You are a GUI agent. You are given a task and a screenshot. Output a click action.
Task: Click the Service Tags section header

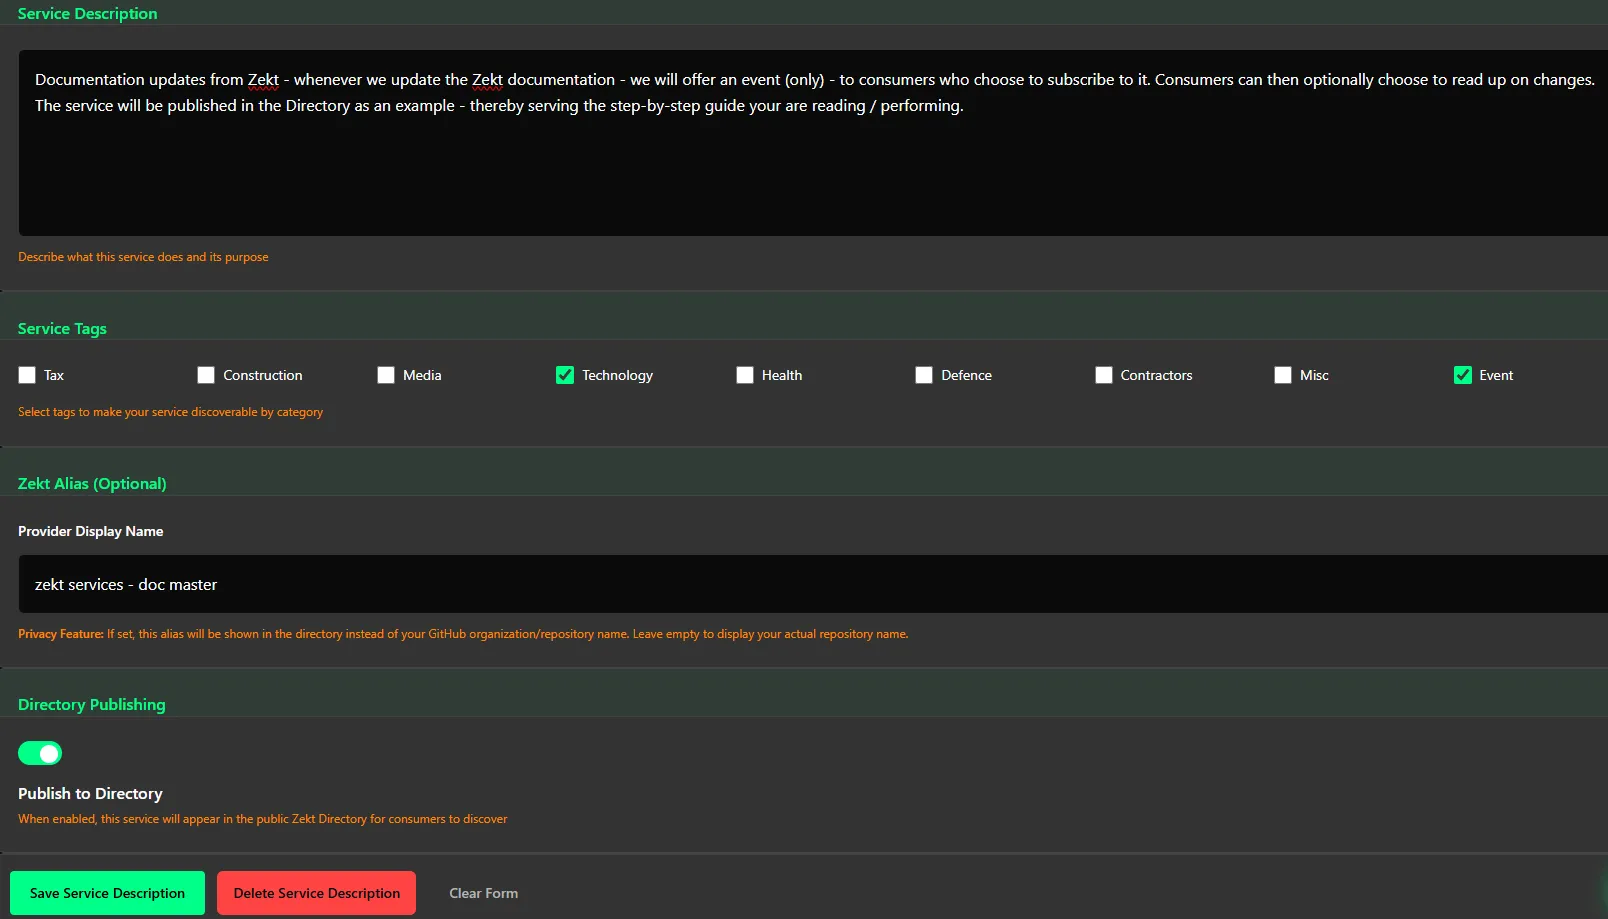click(62, 328)
